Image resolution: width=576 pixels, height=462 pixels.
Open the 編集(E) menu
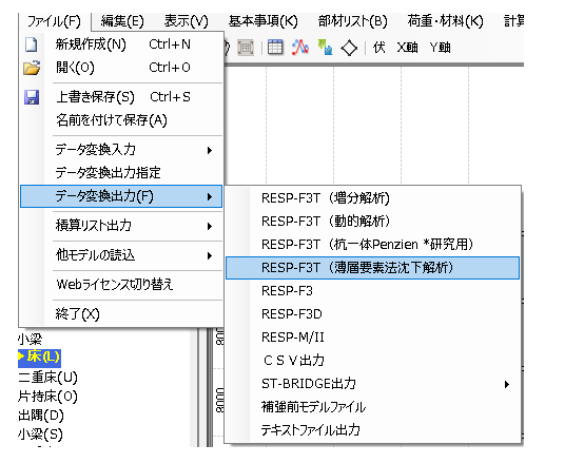tap(122, 21)
